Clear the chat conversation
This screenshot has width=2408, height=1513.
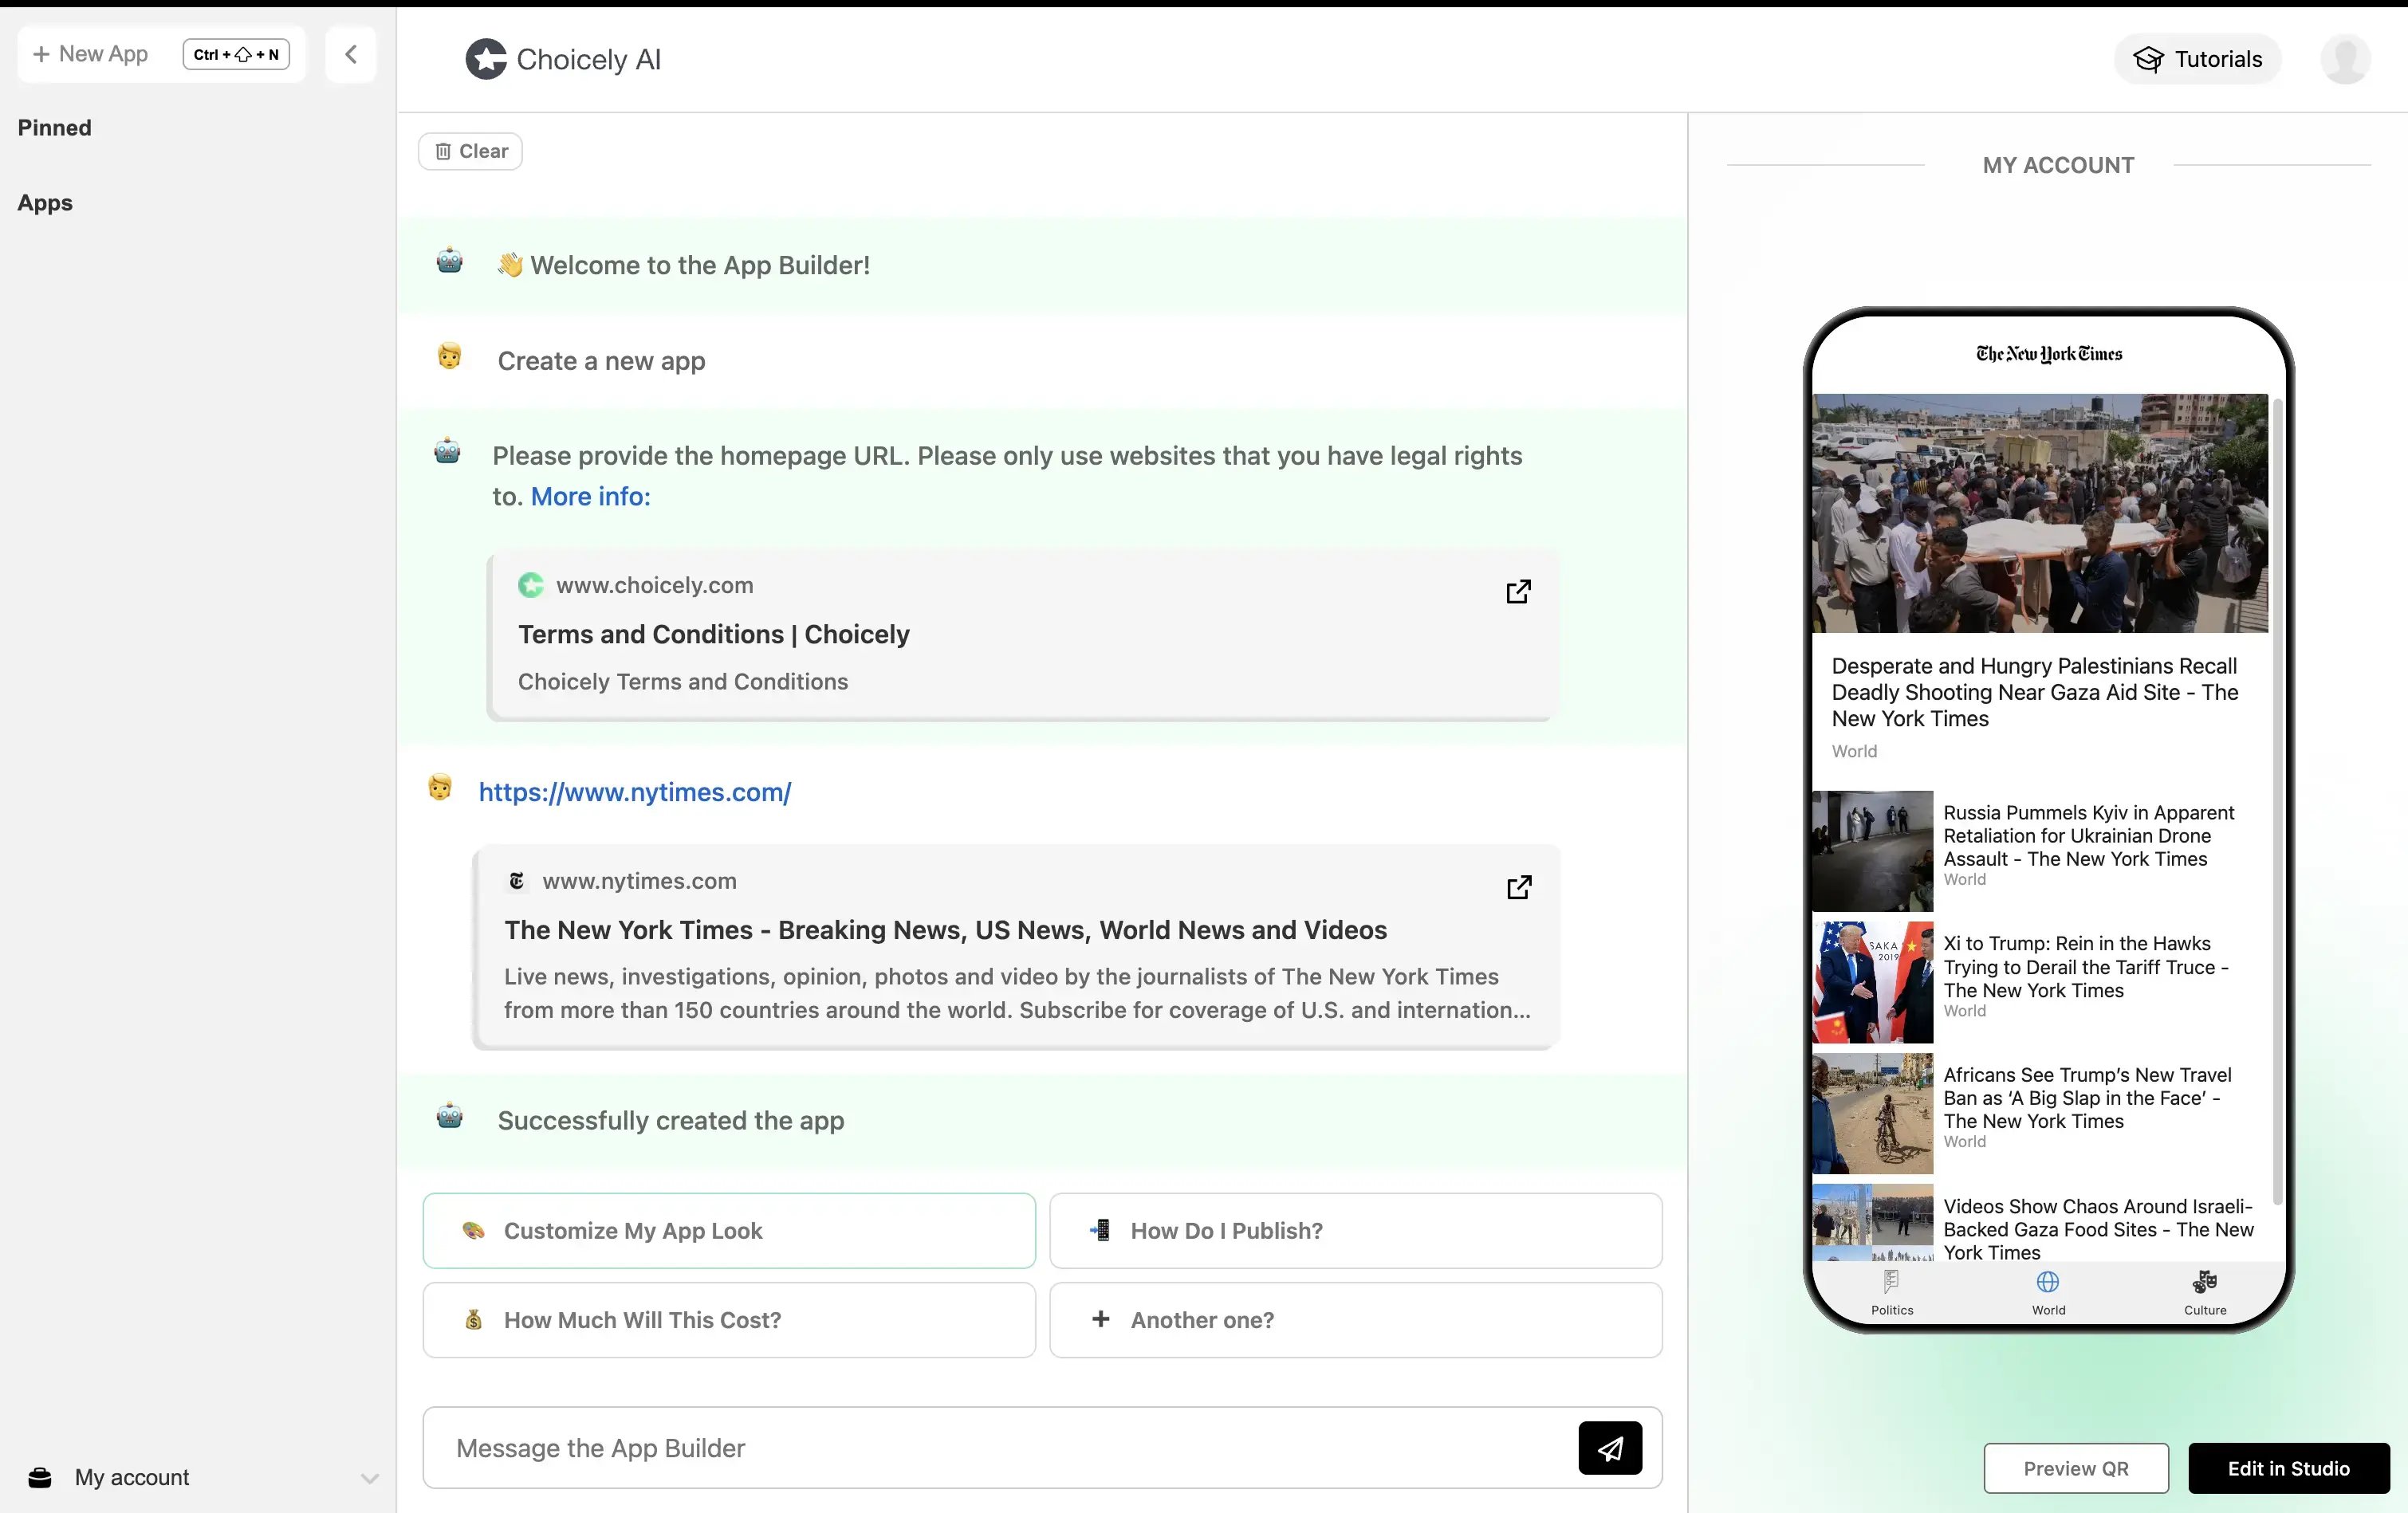470,151
